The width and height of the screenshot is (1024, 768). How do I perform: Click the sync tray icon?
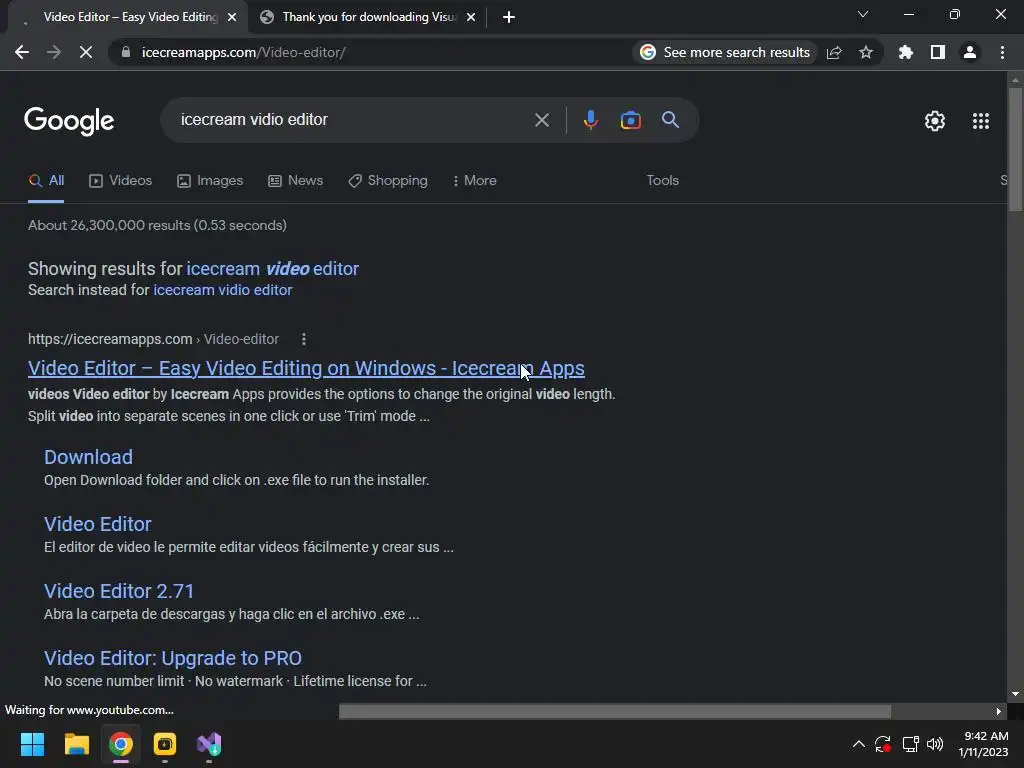click(x=883, y=744)
